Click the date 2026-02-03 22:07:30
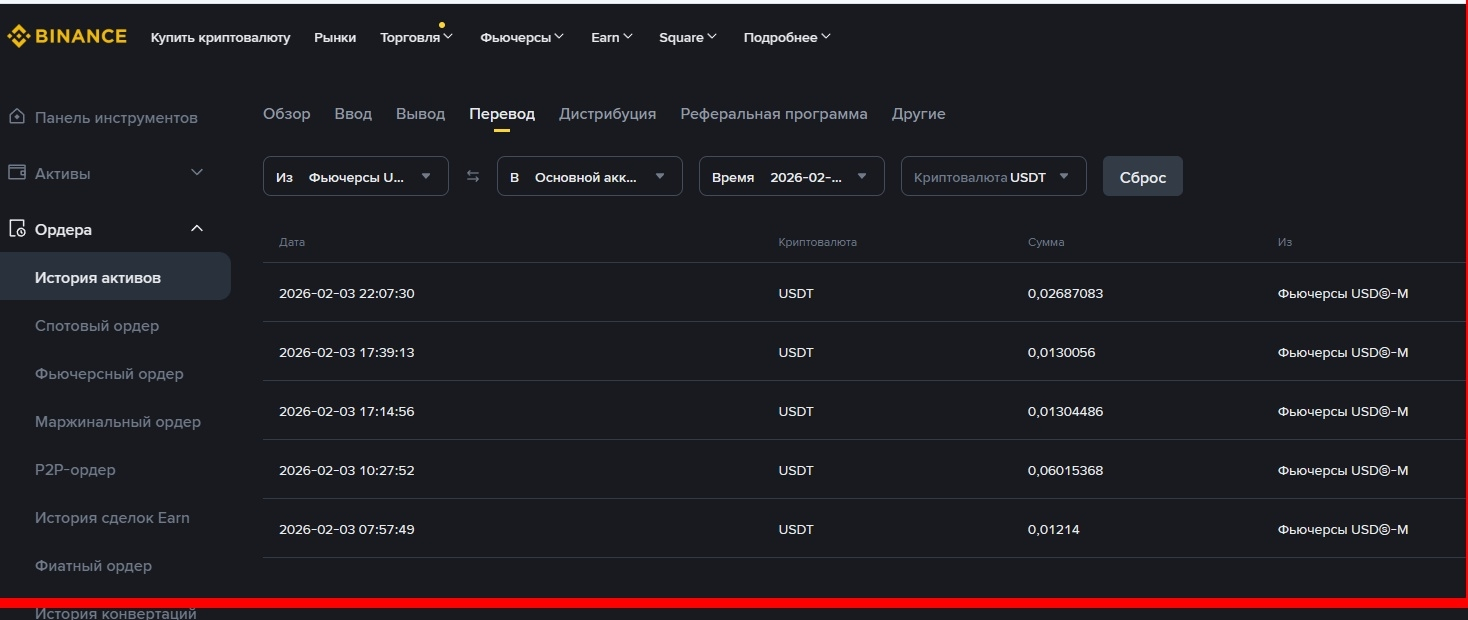 (x=346, y=294)
